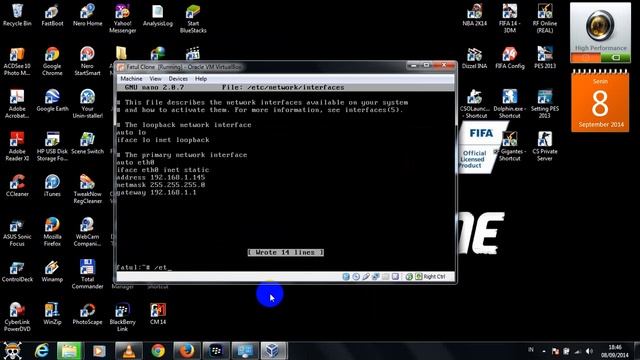Open the View menu in VirtualBox
Screen dimensions: 640x360
pos(156,78)
